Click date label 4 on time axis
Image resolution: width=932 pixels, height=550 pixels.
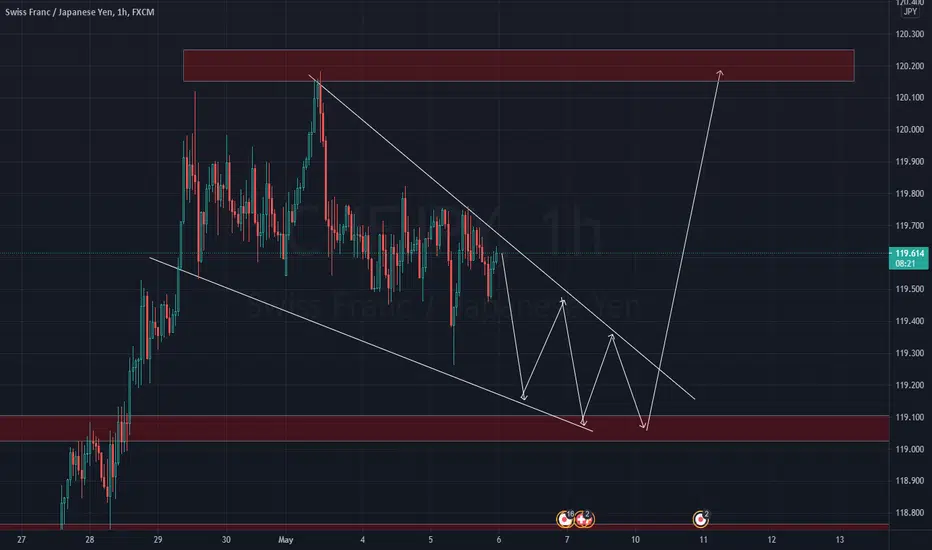coord(363,540)
